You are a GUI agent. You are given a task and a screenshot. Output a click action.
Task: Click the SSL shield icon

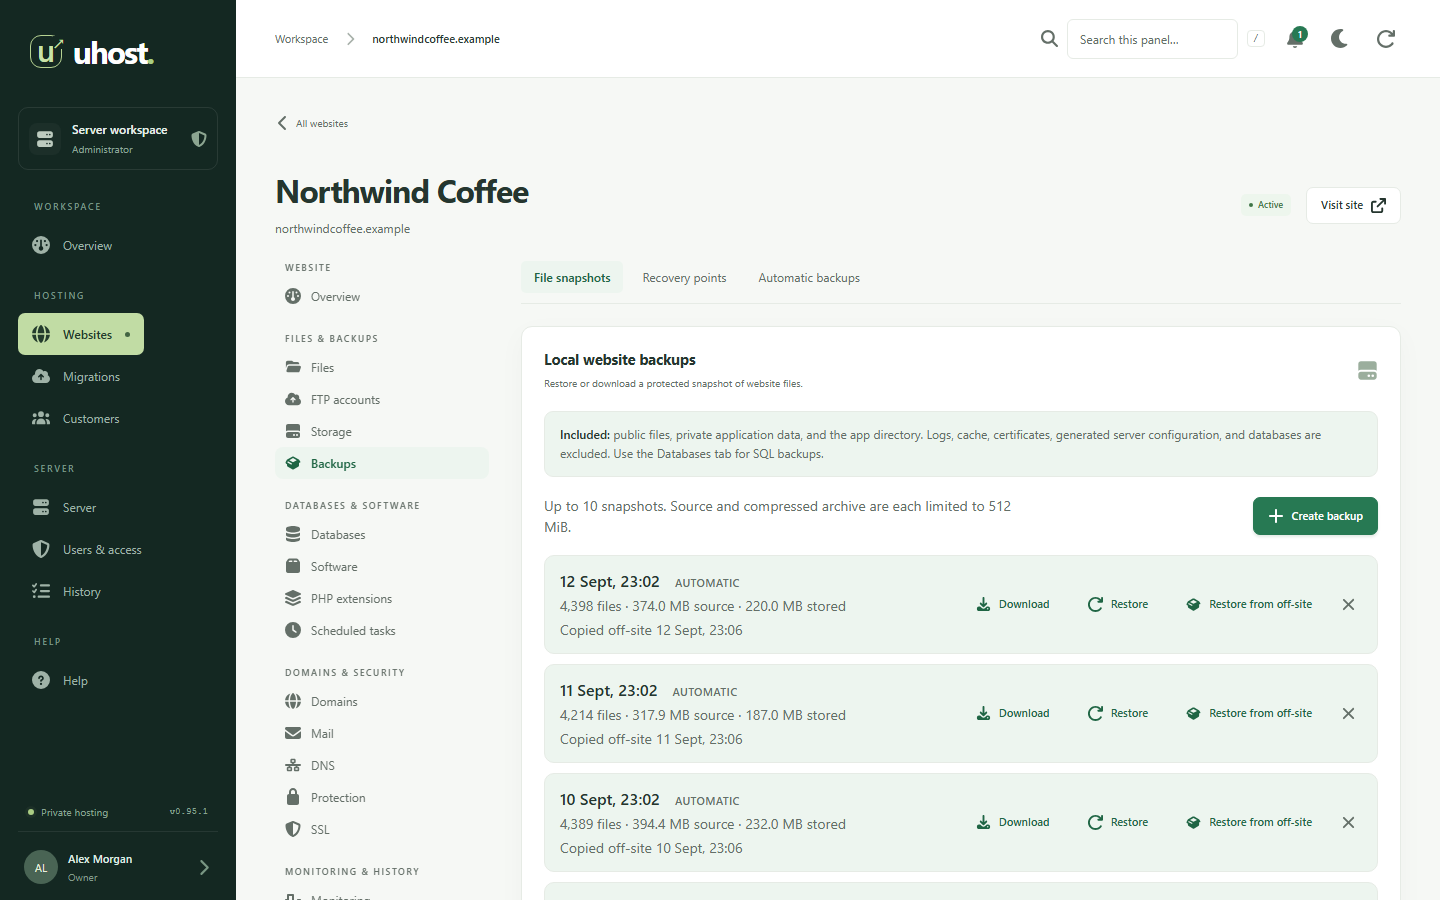point(293,830)
